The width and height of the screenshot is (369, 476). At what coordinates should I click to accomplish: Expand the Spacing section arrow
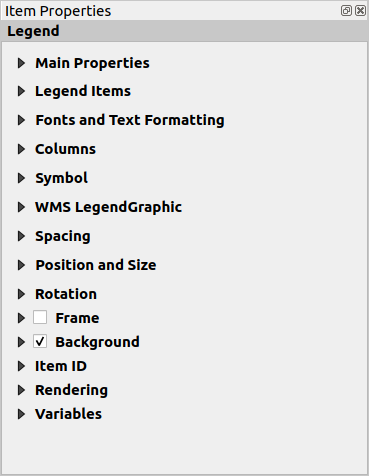21,236
